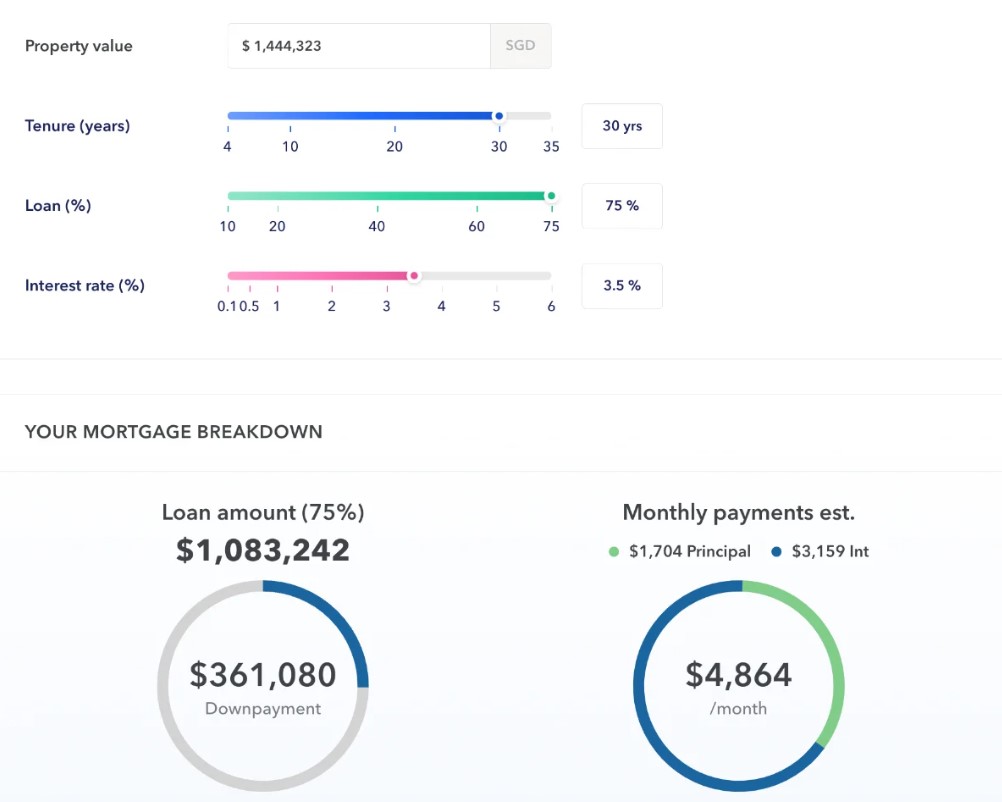Set Interest rate slider to 5 percent
1002x802 pixels.
(496, 276)
